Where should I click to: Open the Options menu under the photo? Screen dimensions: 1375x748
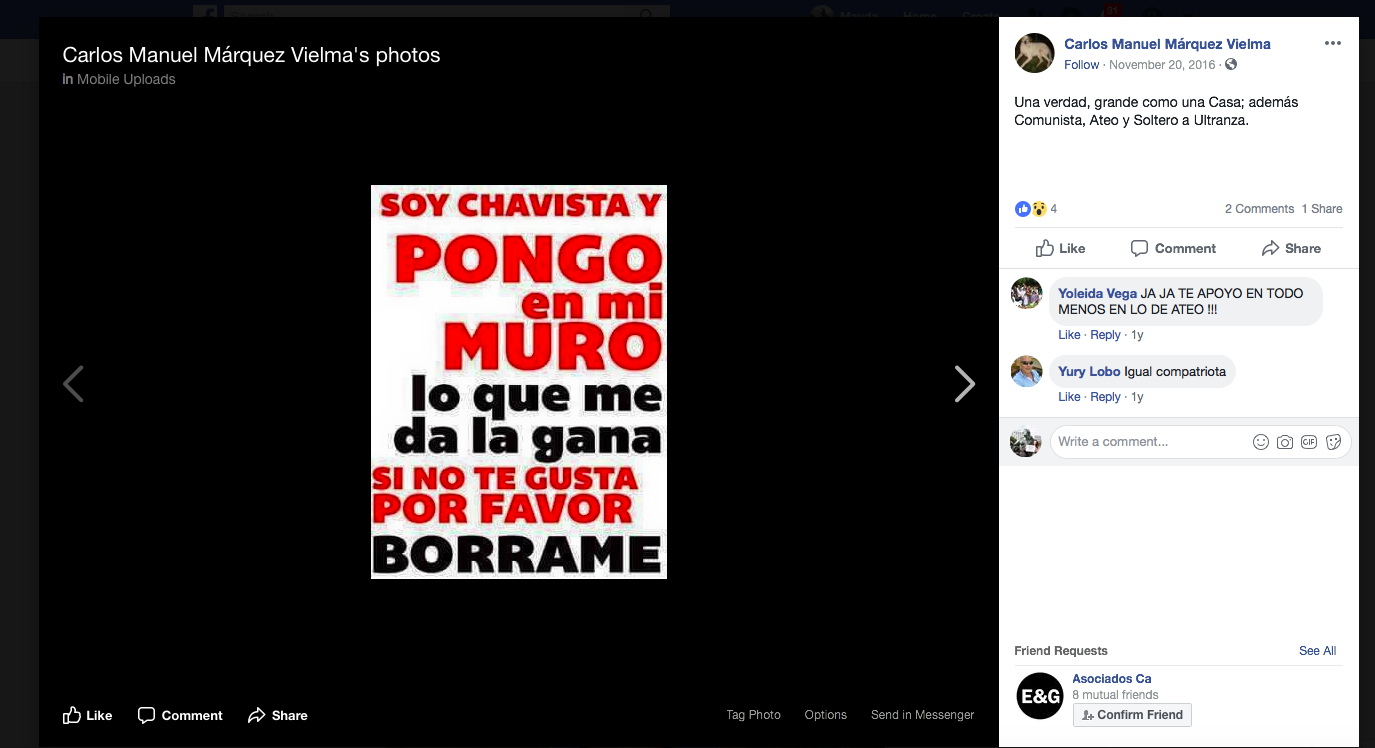tap(825, 715)
